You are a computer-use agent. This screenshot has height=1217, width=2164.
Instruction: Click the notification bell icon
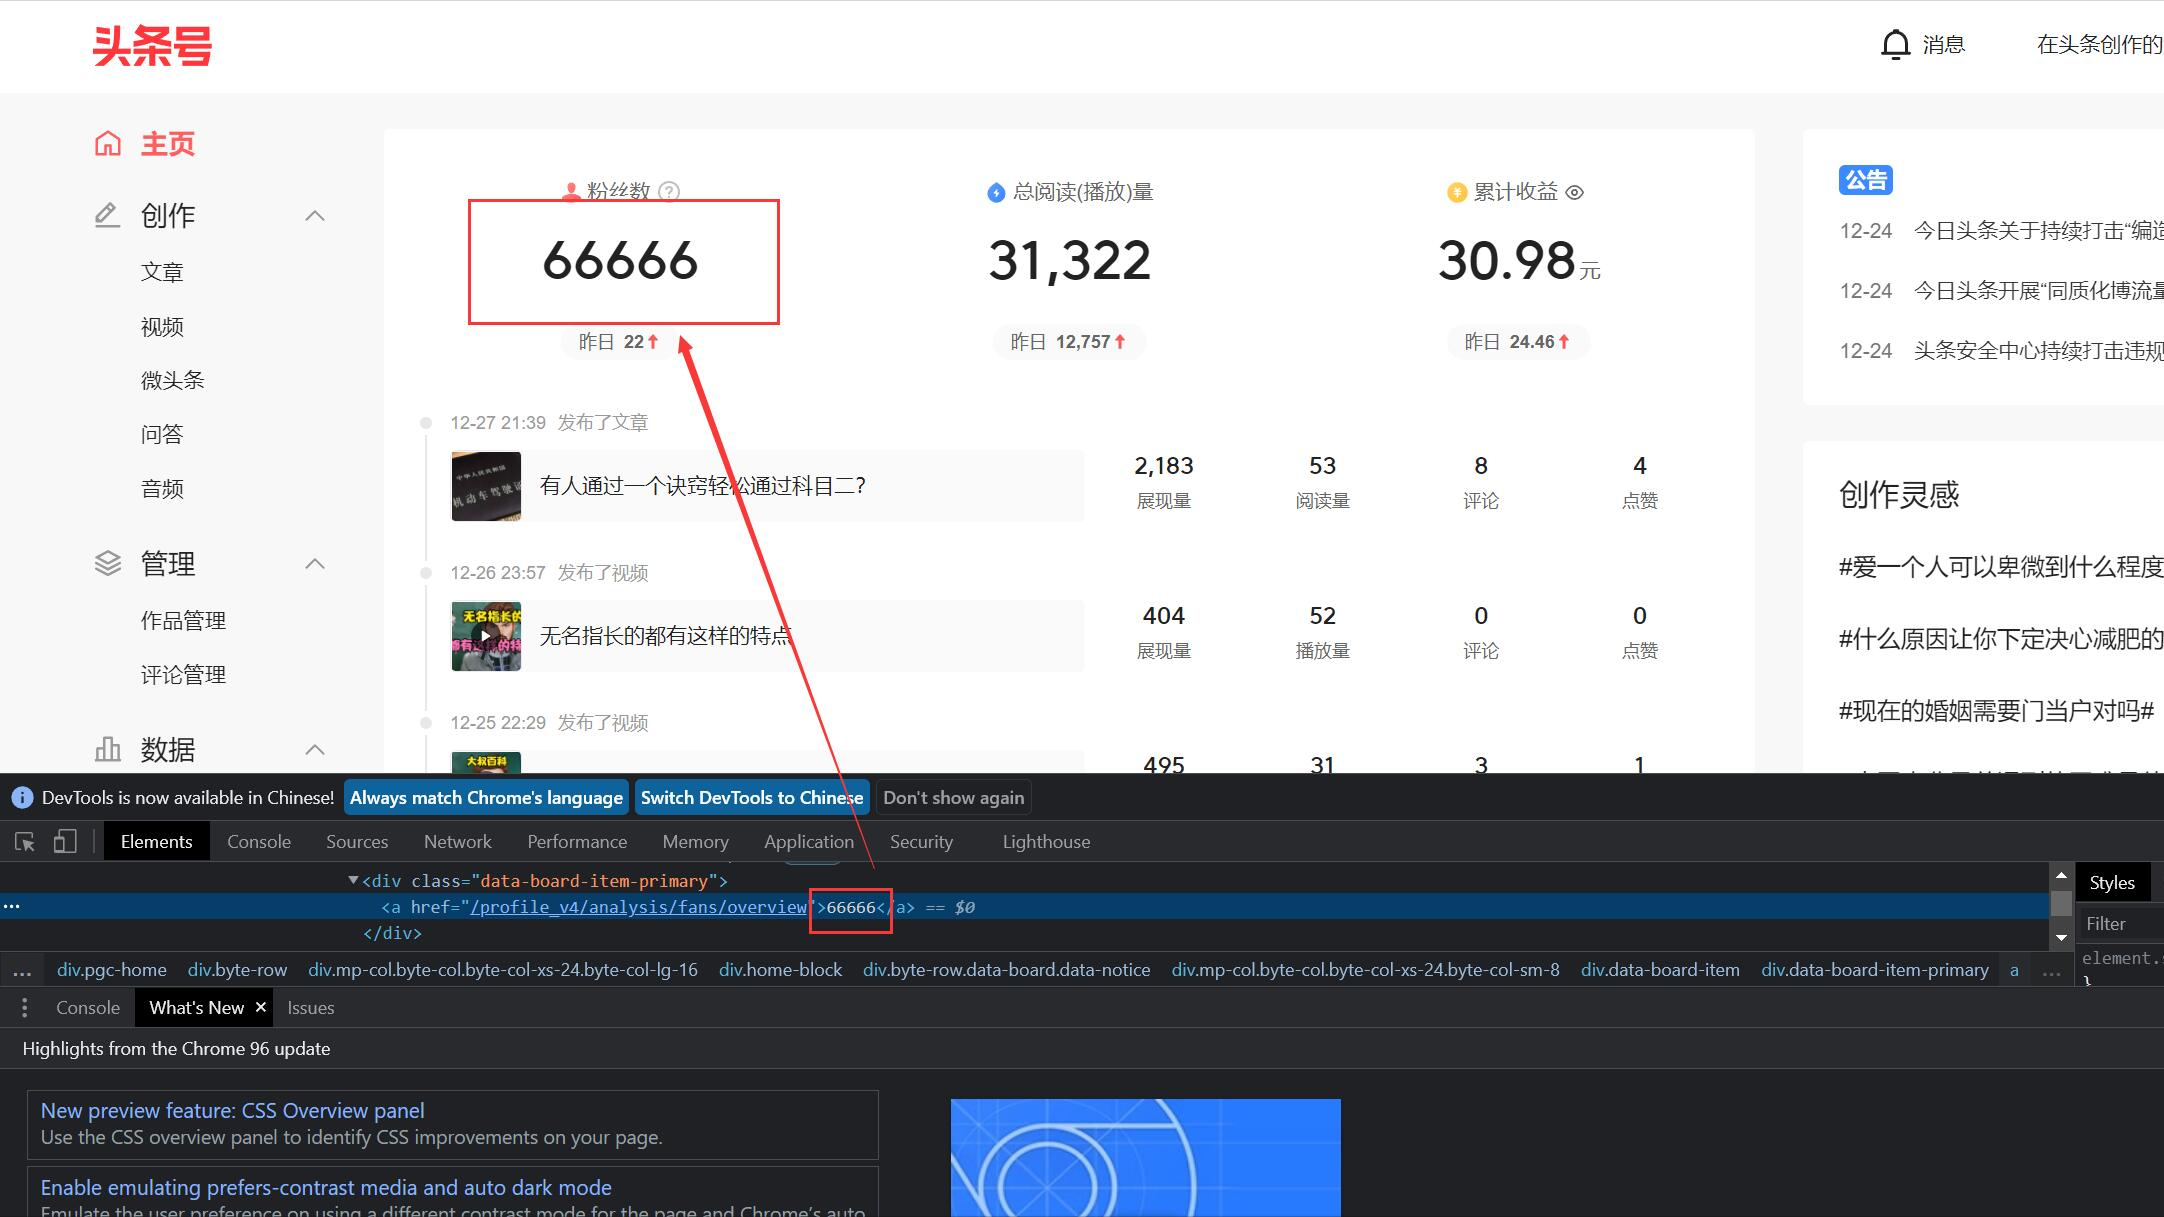1895,45
